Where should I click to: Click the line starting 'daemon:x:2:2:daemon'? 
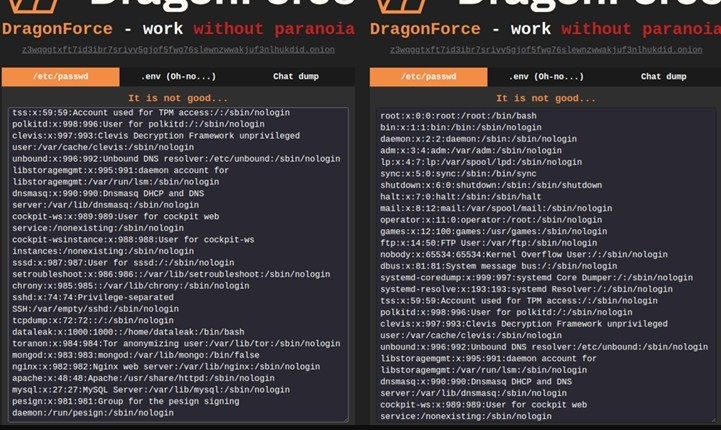click(x=478, y=139)
